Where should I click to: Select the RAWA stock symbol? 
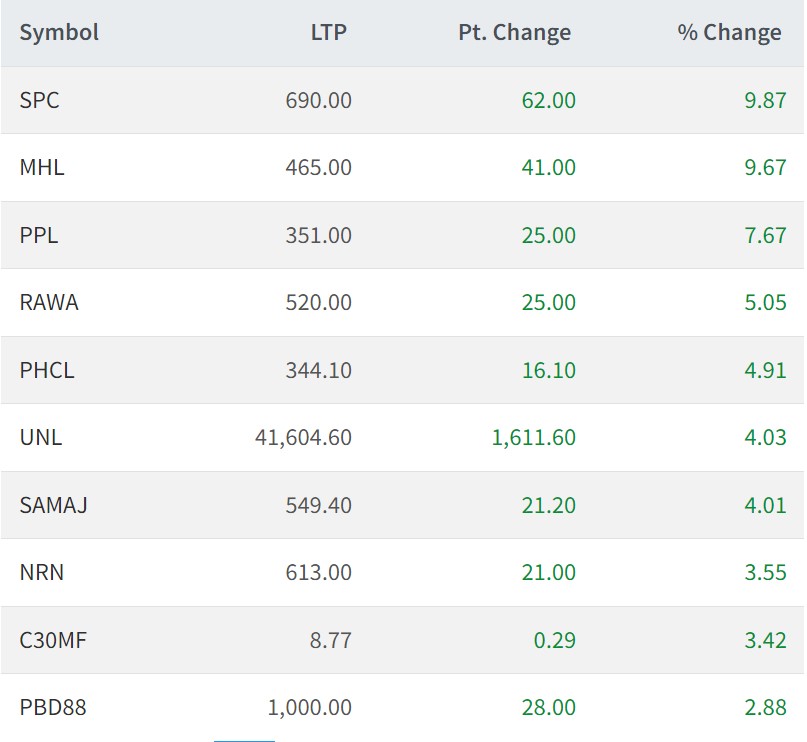[49, 302]
